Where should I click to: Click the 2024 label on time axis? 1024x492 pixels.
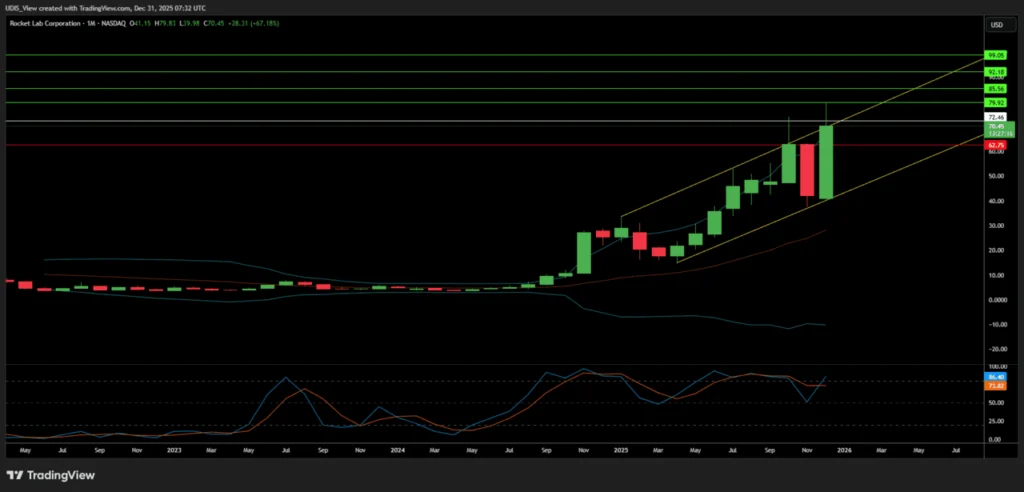[397, 450]
